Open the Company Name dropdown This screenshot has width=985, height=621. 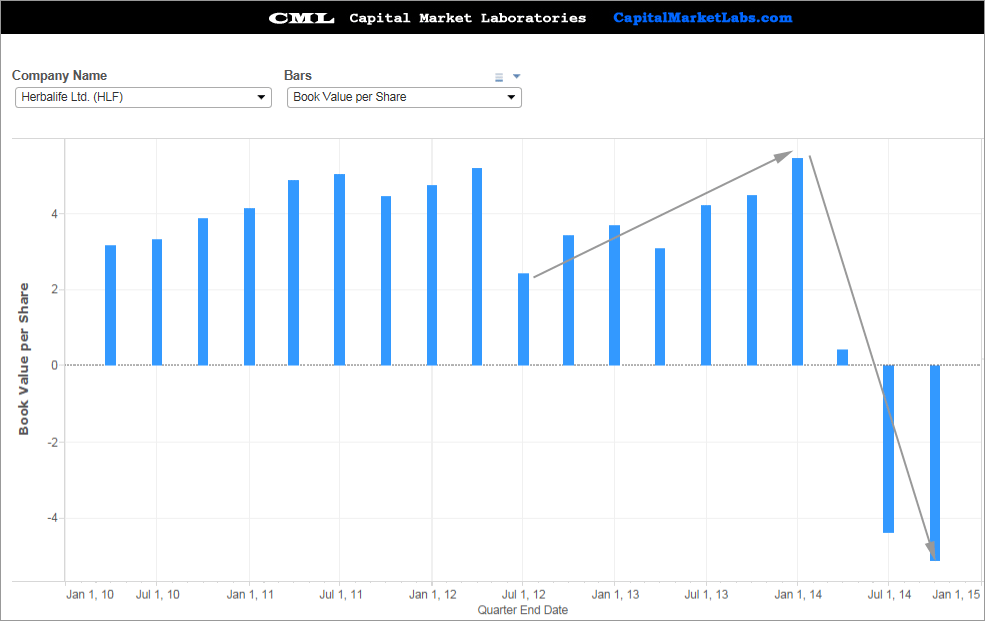pos(143,97)
